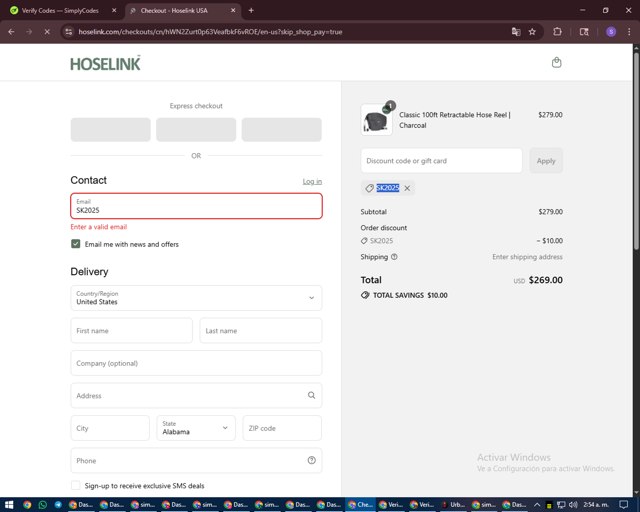The width and height of the screenshot is (640, 512).
Task: Go back to the previous page
Action: coord(11,32)
